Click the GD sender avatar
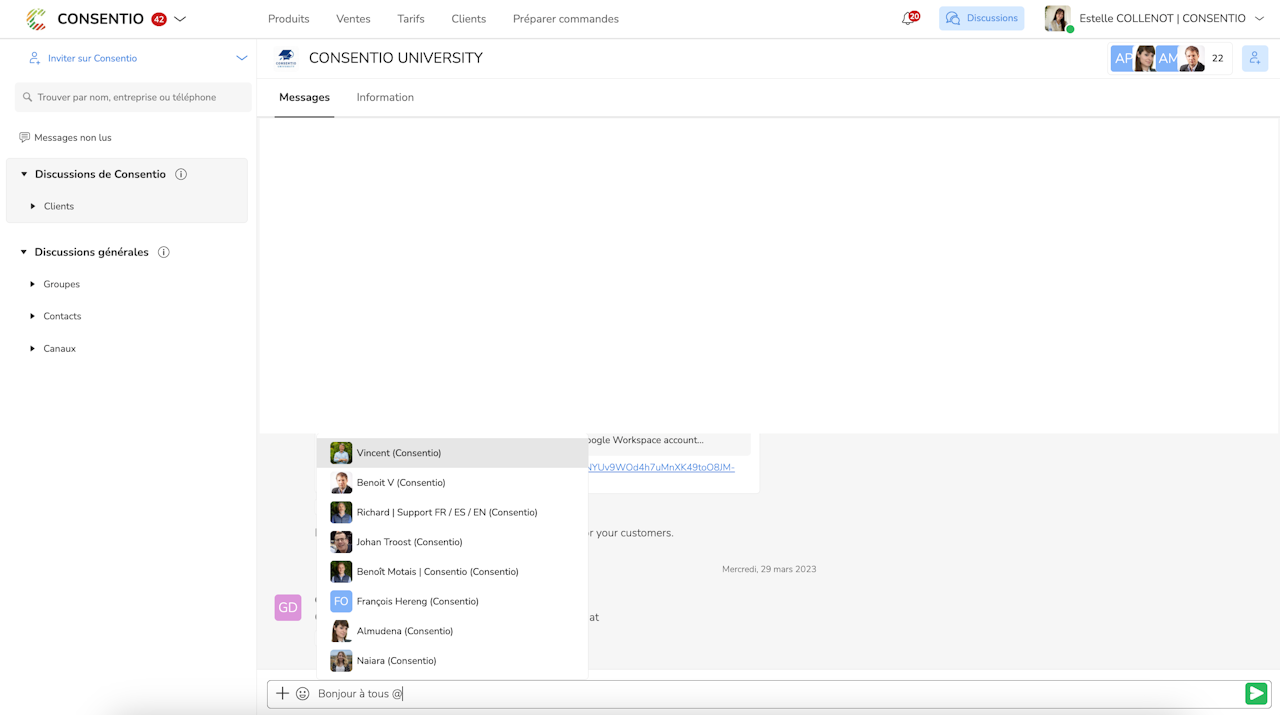 pos(288,607)
